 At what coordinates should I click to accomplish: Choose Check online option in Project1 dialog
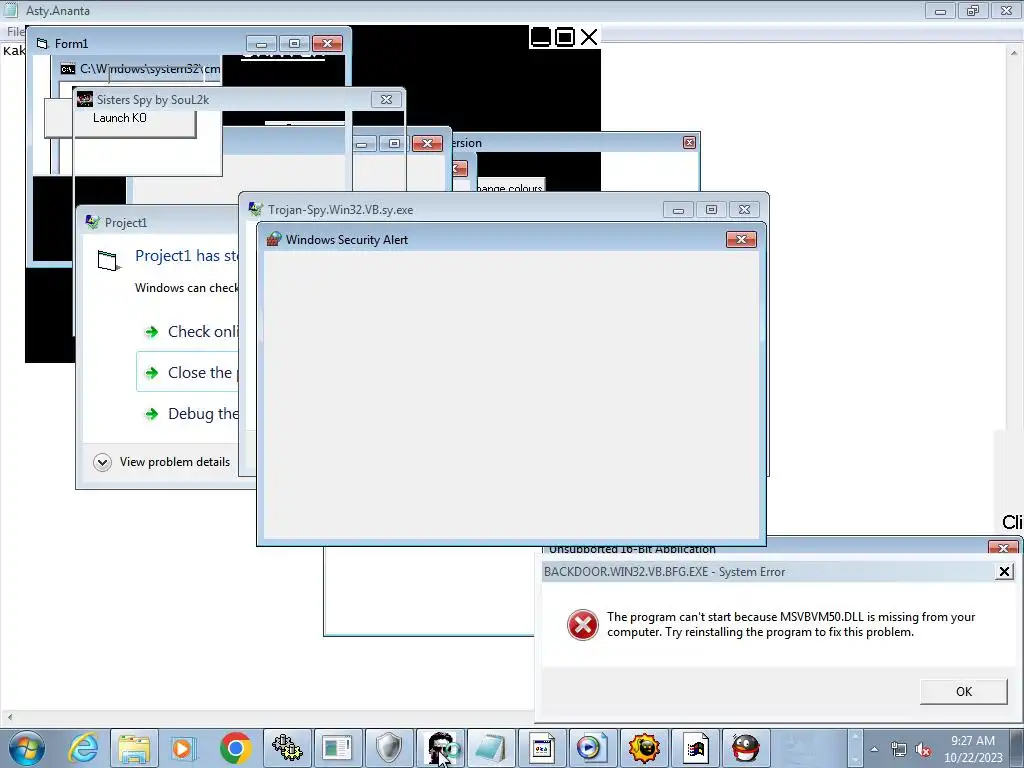[x=188, y=332]
